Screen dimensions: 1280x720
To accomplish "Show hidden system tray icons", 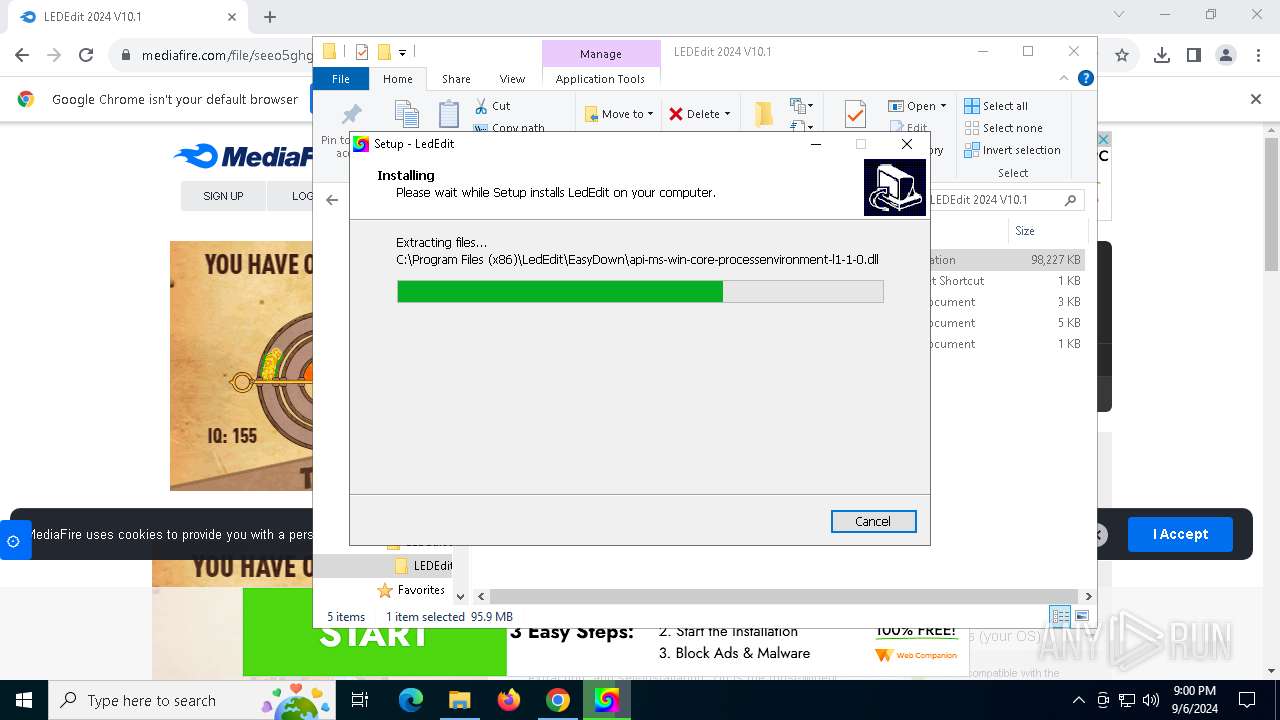I will coord(1078,700).
